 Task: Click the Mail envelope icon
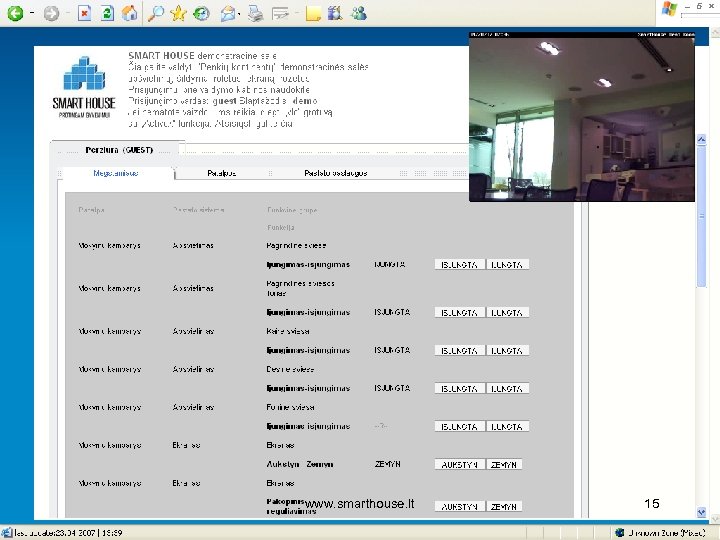tap(228, 14)
